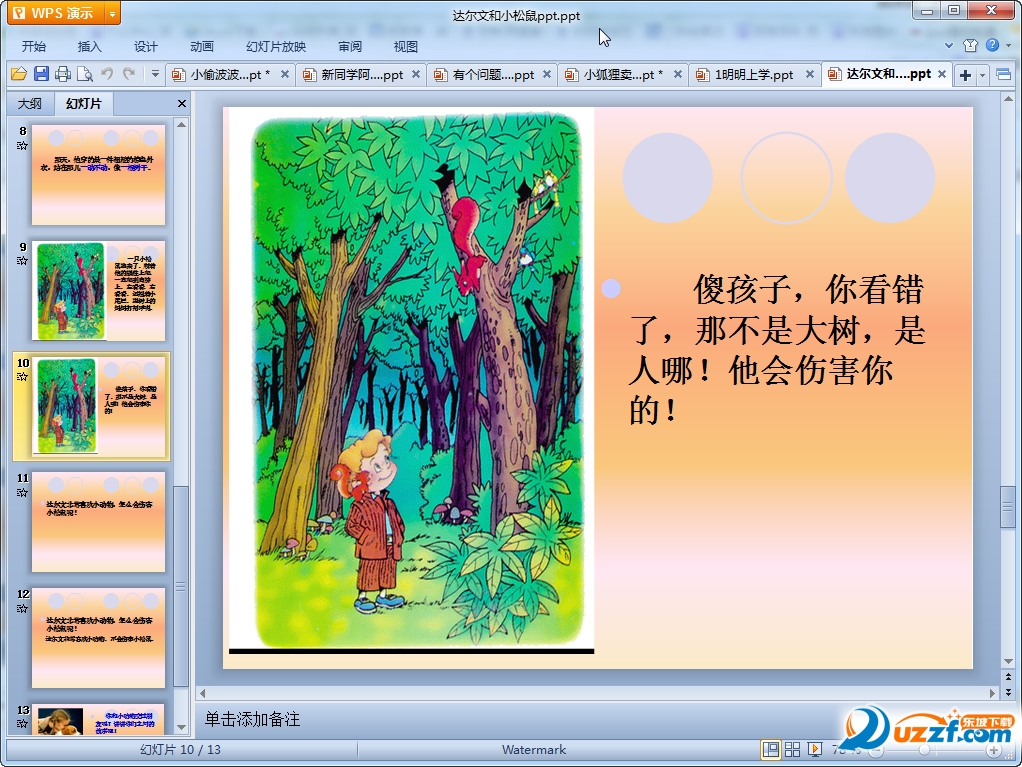Select slide 11 thumbnail
Image resolution: width=1022 pixels, height=767 pixels.
point(98,522)
